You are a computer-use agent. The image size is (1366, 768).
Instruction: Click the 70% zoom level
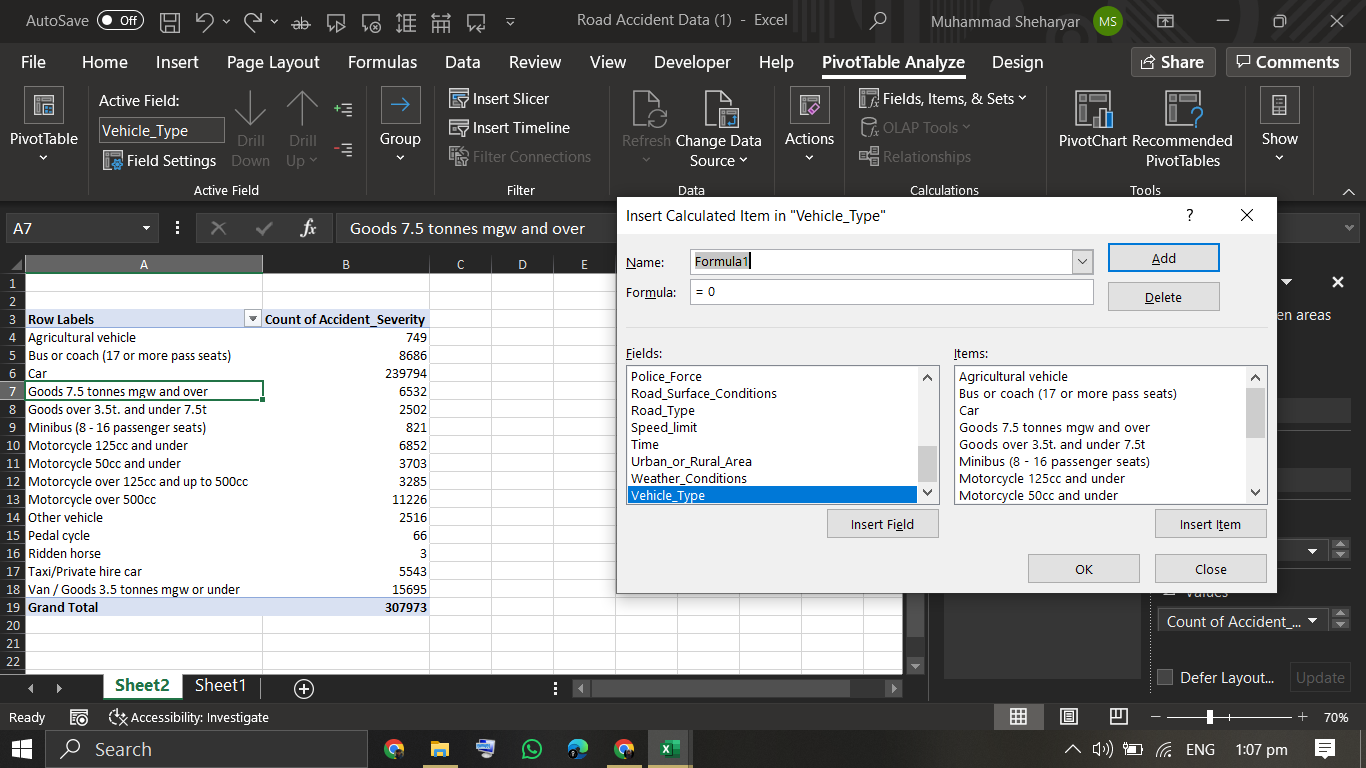[x=1336, y=717]
